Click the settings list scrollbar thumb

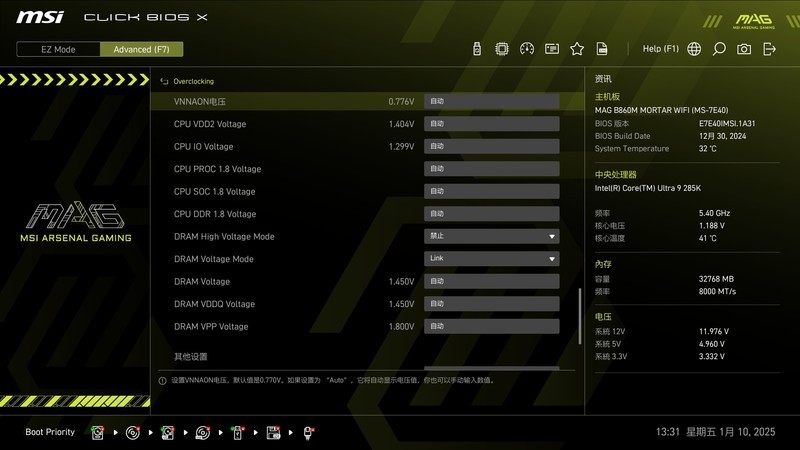point(579,316)
